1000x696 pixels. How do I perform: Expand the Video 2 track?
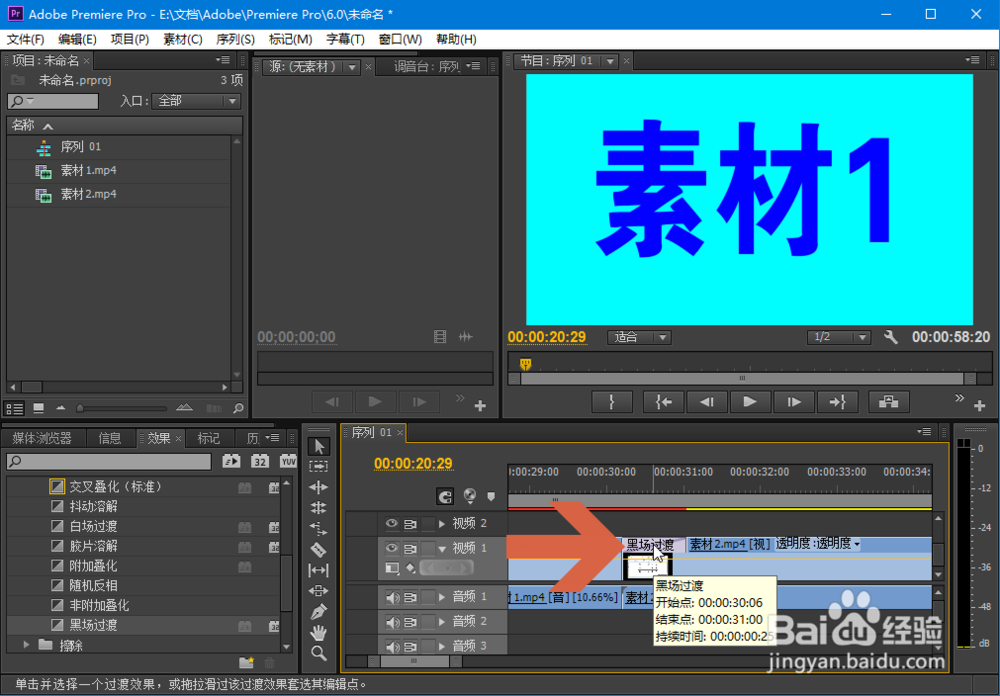tap(442, 524)
